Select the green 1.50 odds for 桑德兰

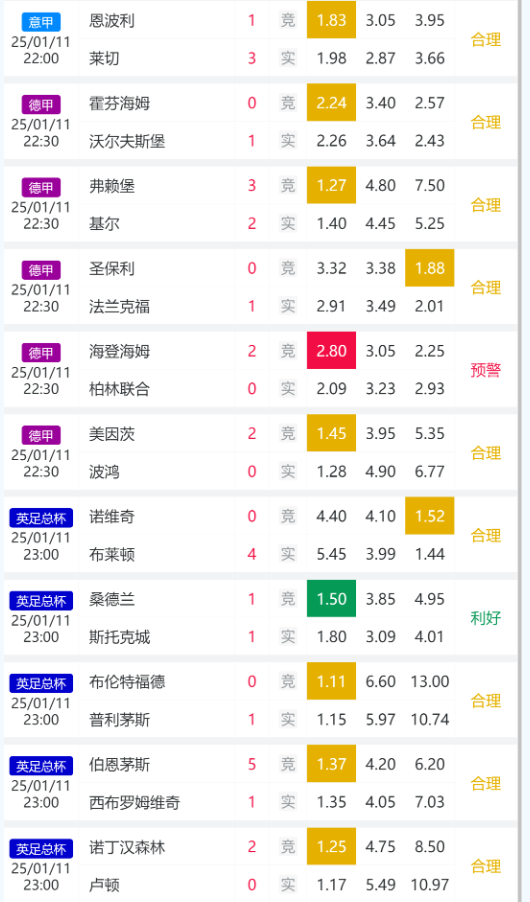pos(331,598)
